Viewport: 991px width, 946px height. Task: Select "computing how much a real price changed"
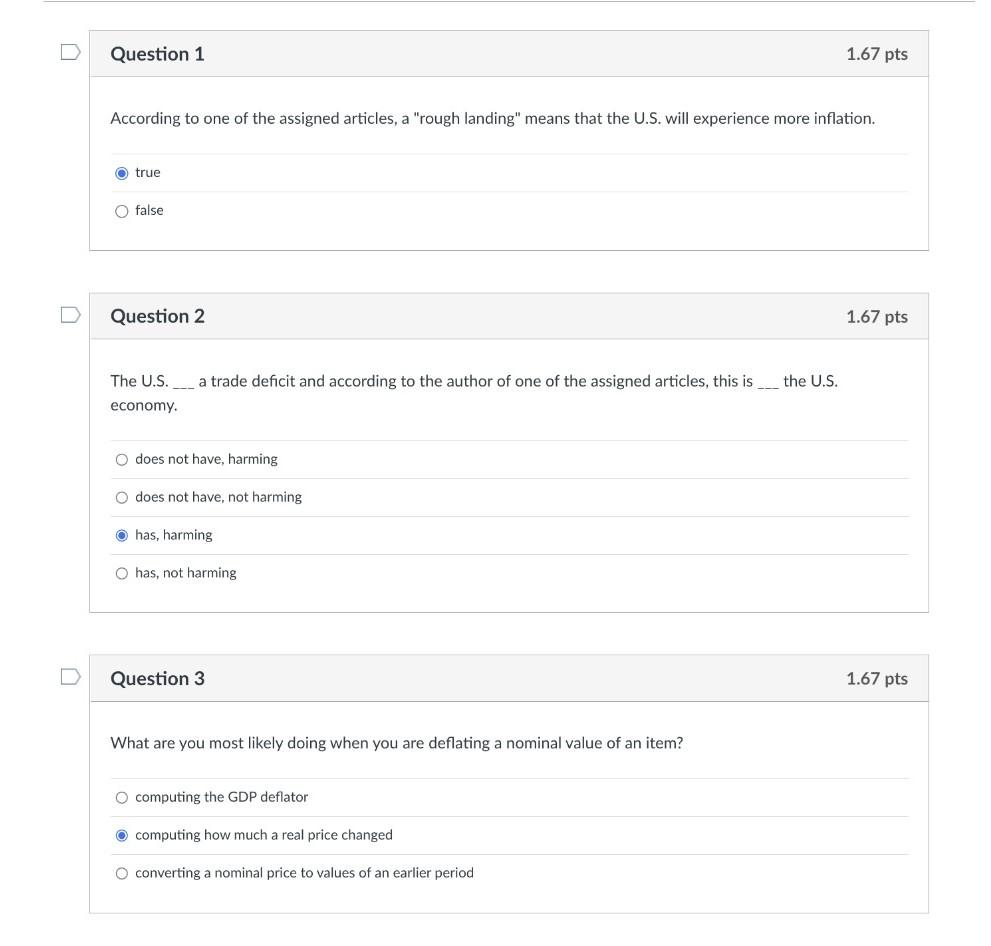[x=122, y=836]
